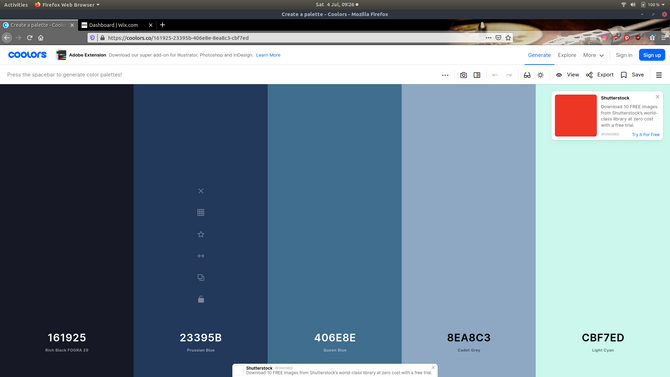The height and width of the screenshot is (377, 670).
Task: Open the clock and calendar panel
Action: point(337,5)
